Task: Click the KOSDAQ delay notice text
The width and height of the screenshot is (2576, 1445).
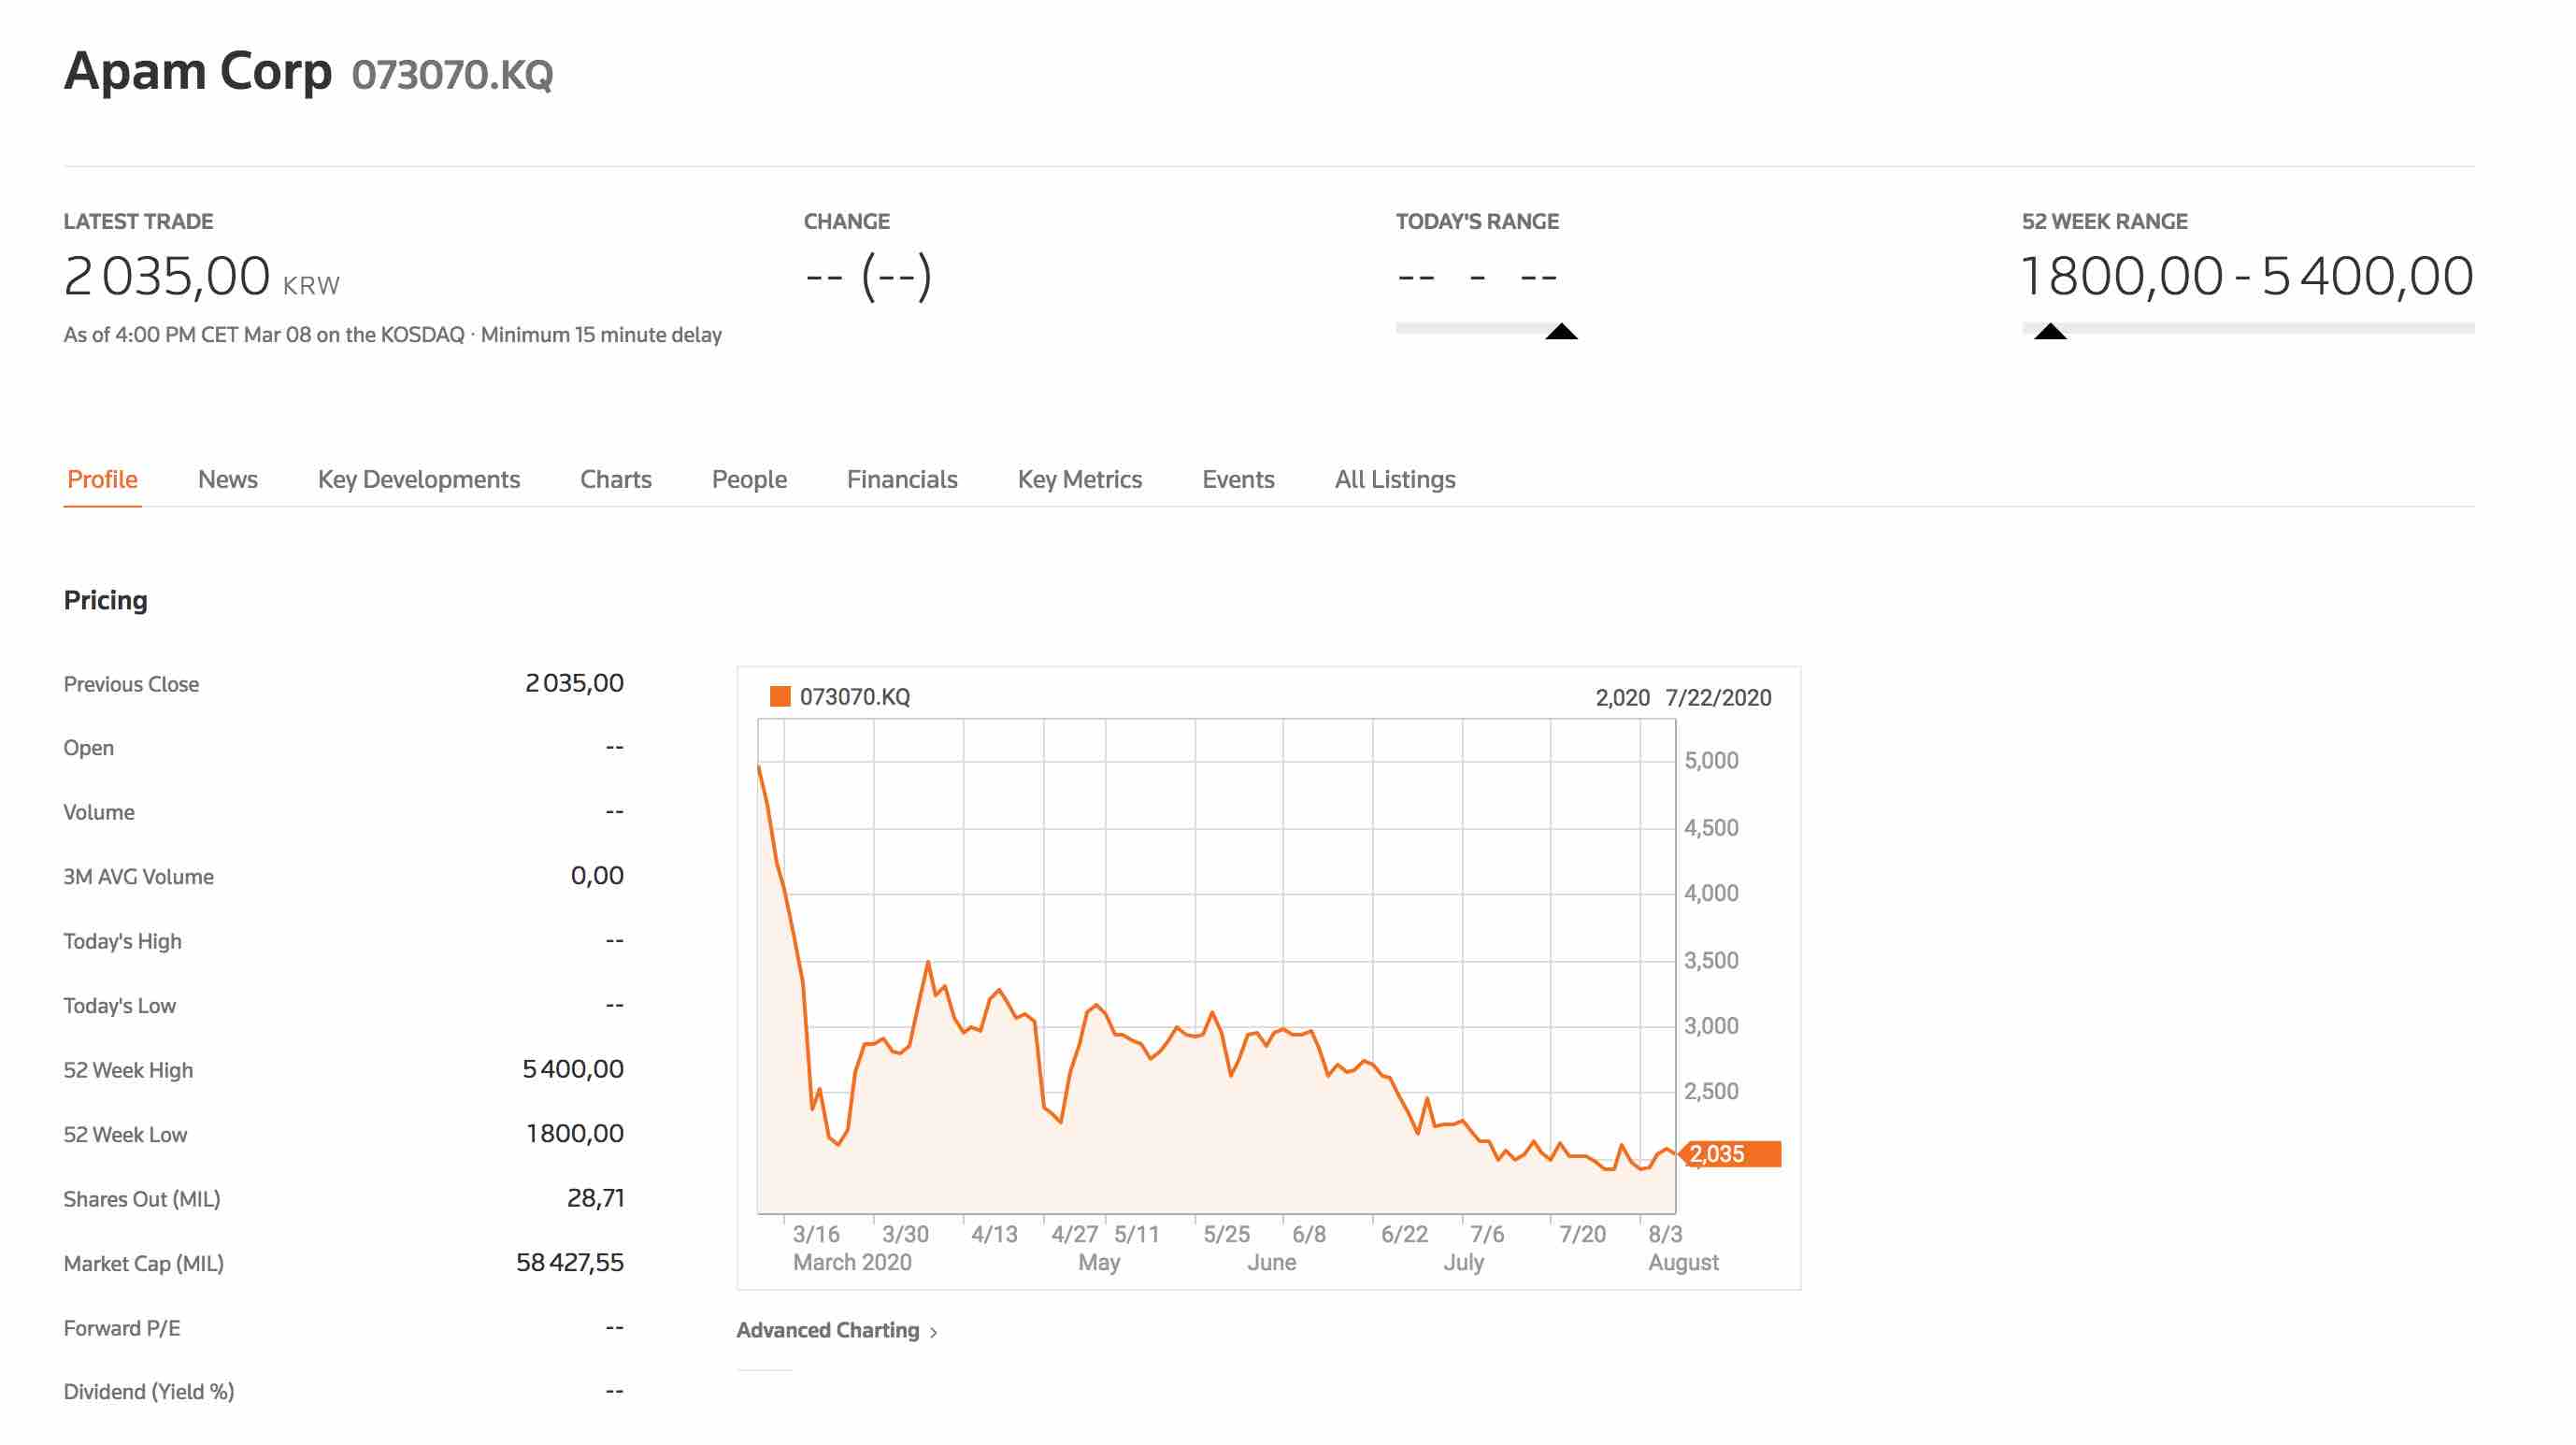Action: [393, 334]
